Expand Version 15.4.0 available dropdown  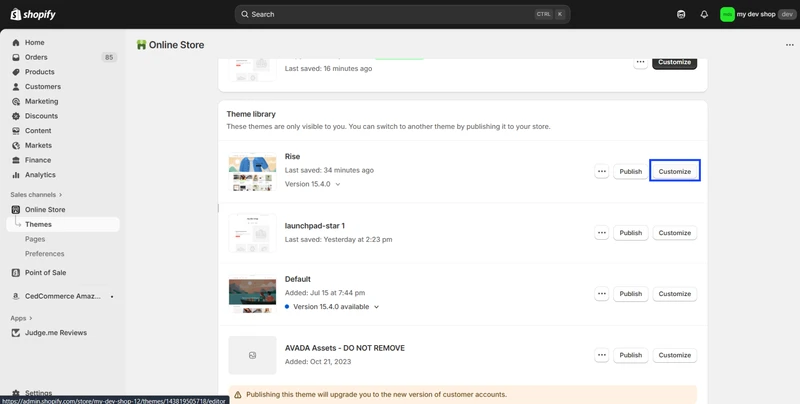pos(332,307)
